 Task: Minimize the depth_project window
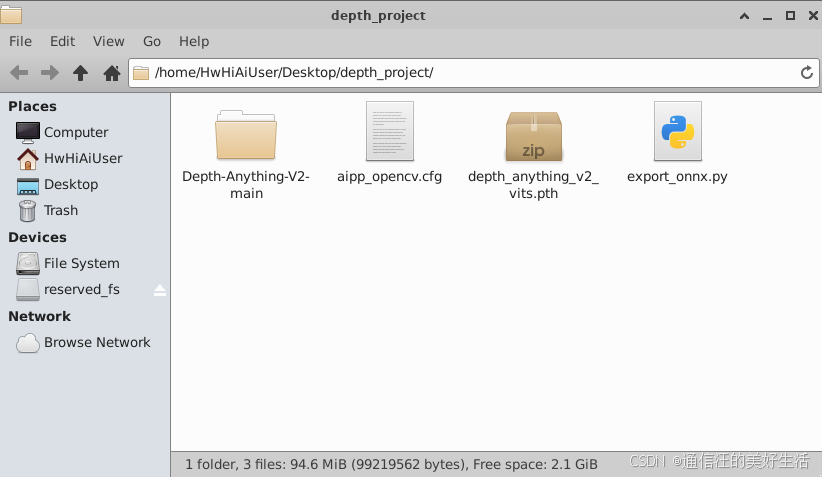point(767,17)
